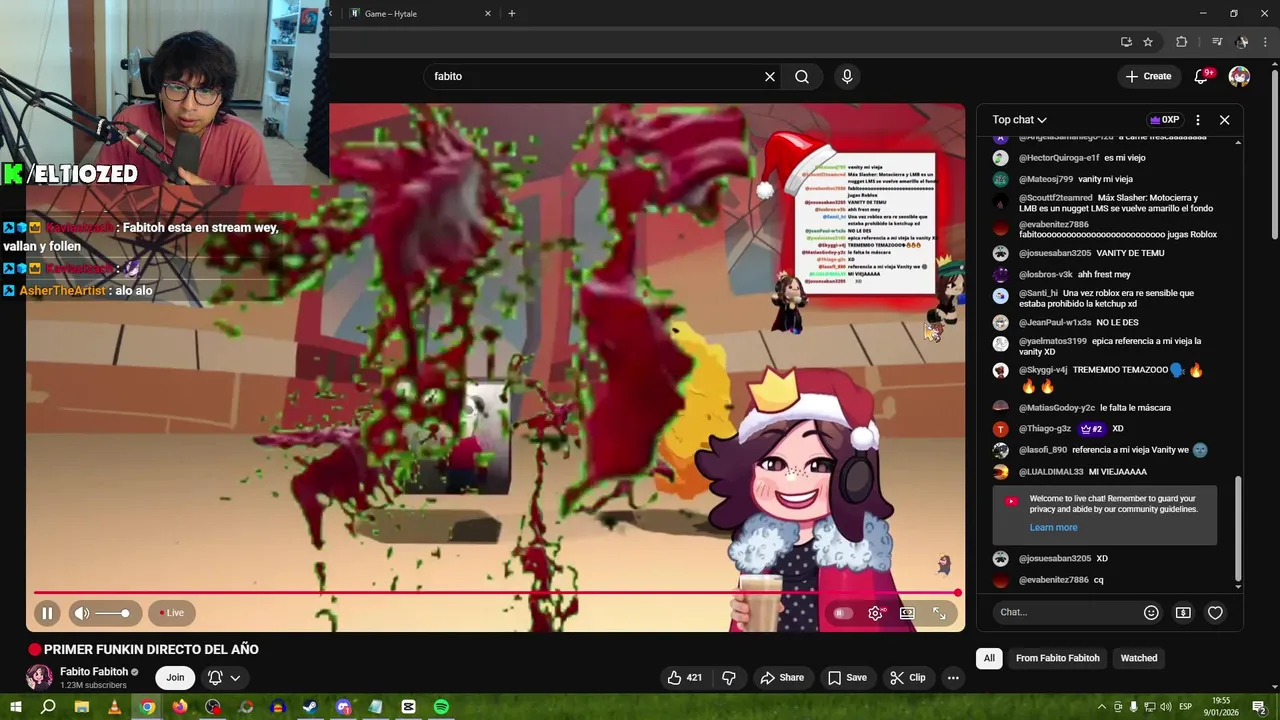Open the emoji picker in chat
The height and width of the screenshot is (720, 1280).
[1151, 613]
